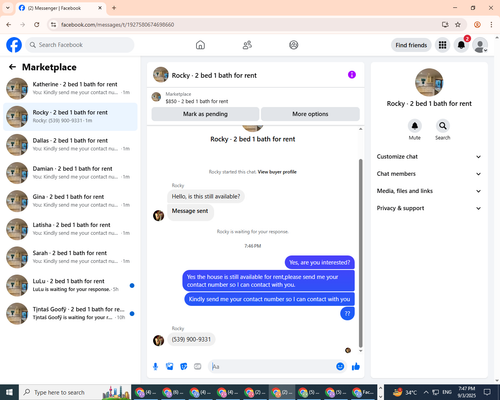Click Rocky's large profile picture in sidebar

pyautogui.click(x=429, y=82)
